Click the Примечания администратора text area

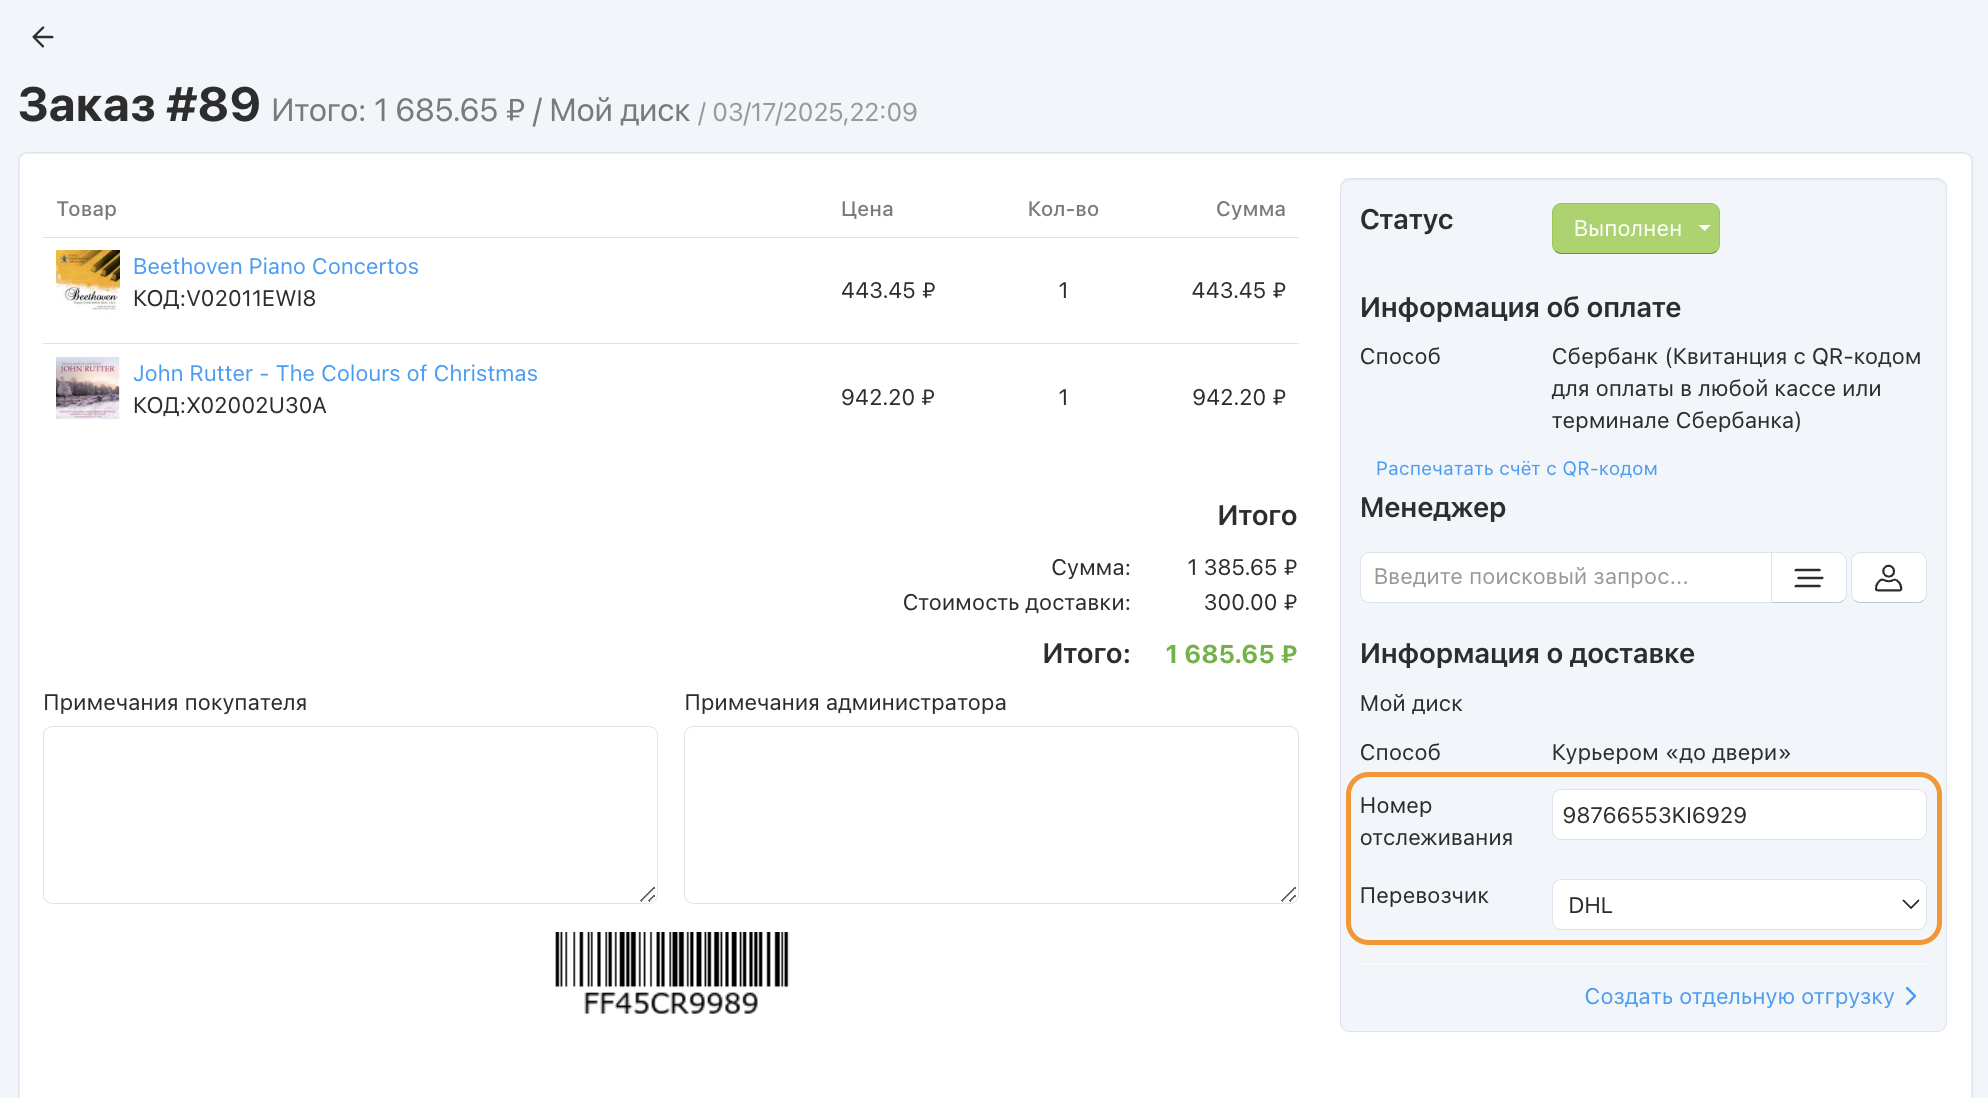click(x=990, y=814)
